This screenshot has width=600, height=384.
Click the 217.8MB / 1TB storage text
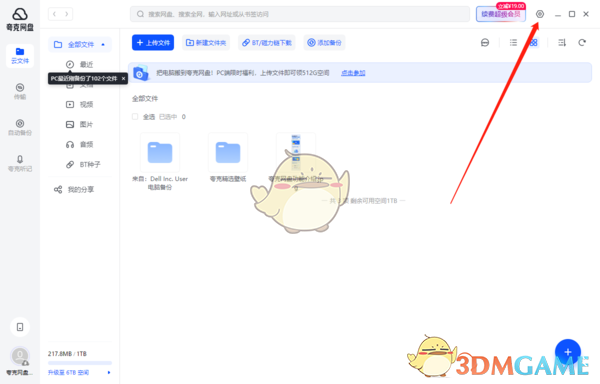tap(67, 354)
